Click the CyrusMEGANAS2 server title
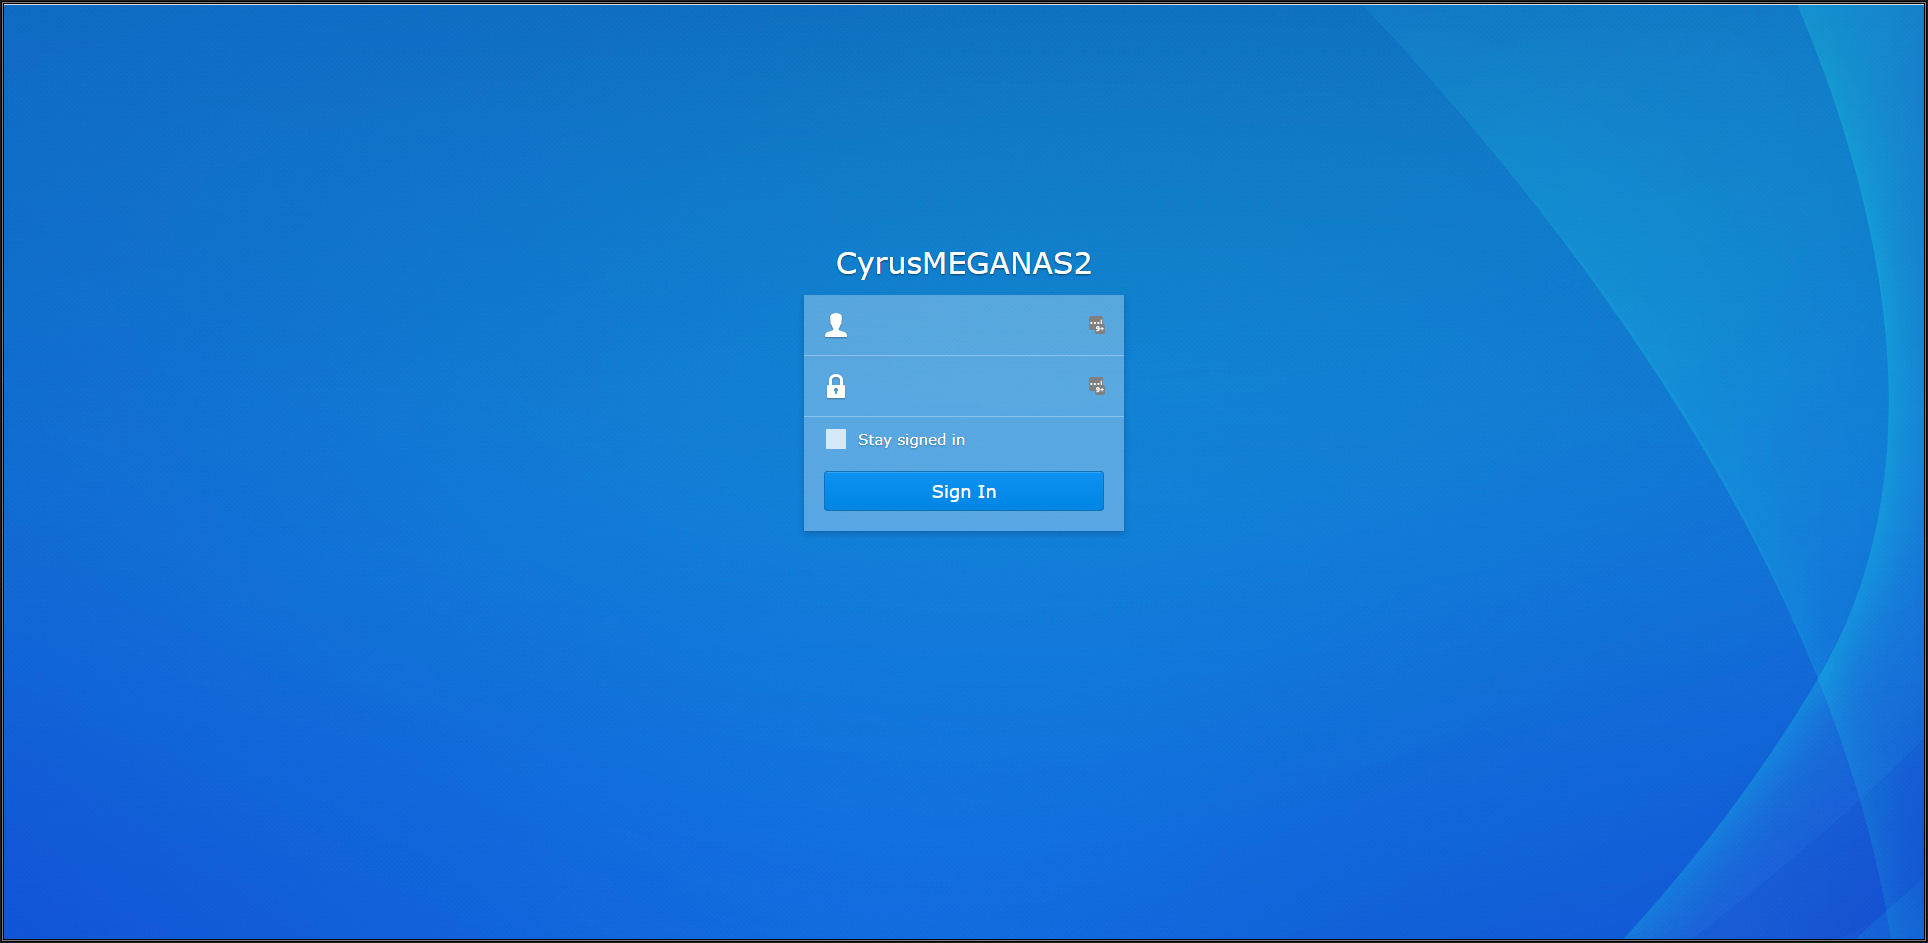Image resolution: width=1928 pixels, height=943 pixels. tap(964, 263)
